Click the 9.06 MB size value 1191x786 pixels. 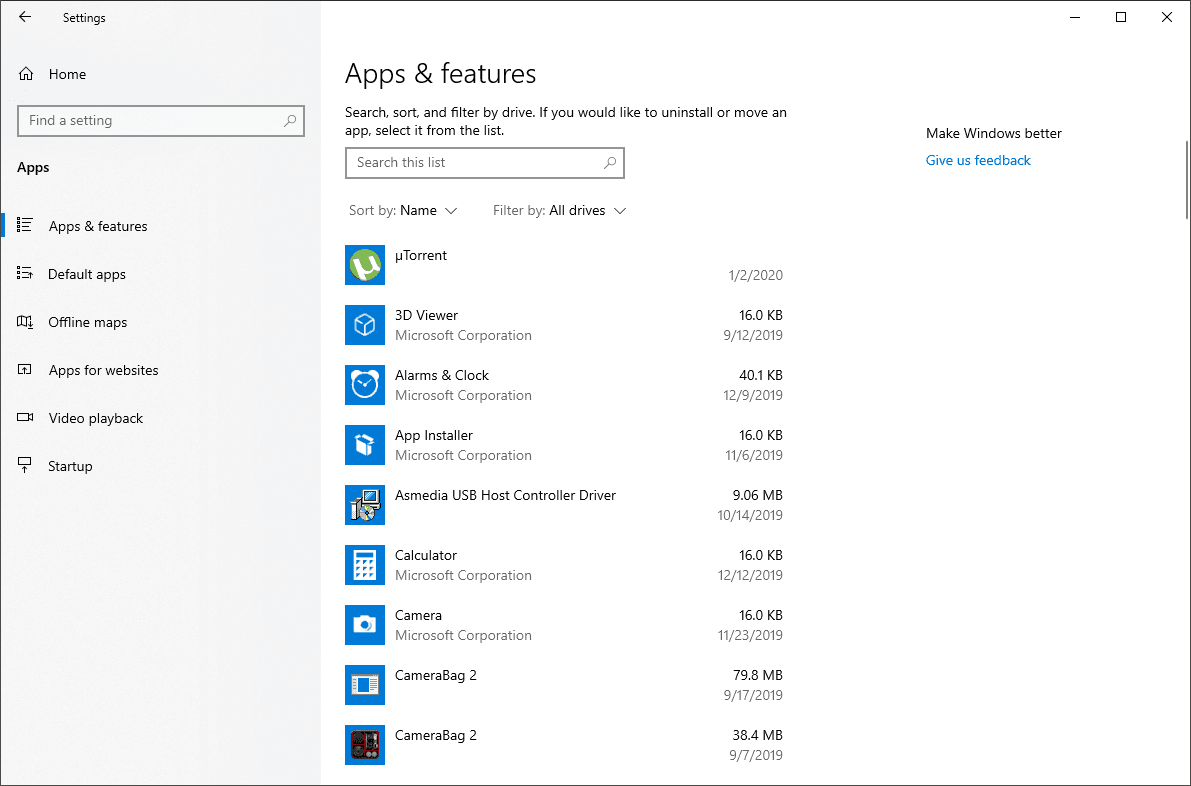point(757,495)
